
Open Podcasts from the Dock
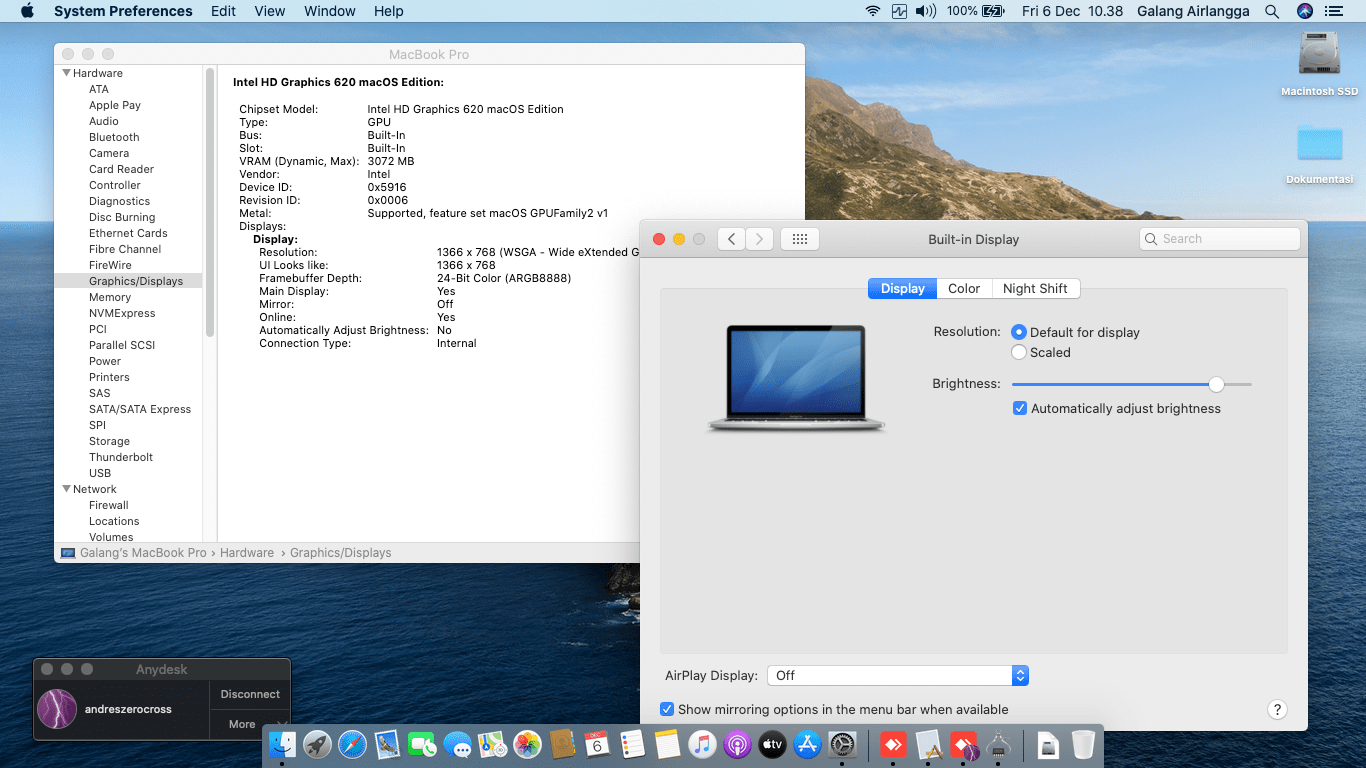click(737, 744)
